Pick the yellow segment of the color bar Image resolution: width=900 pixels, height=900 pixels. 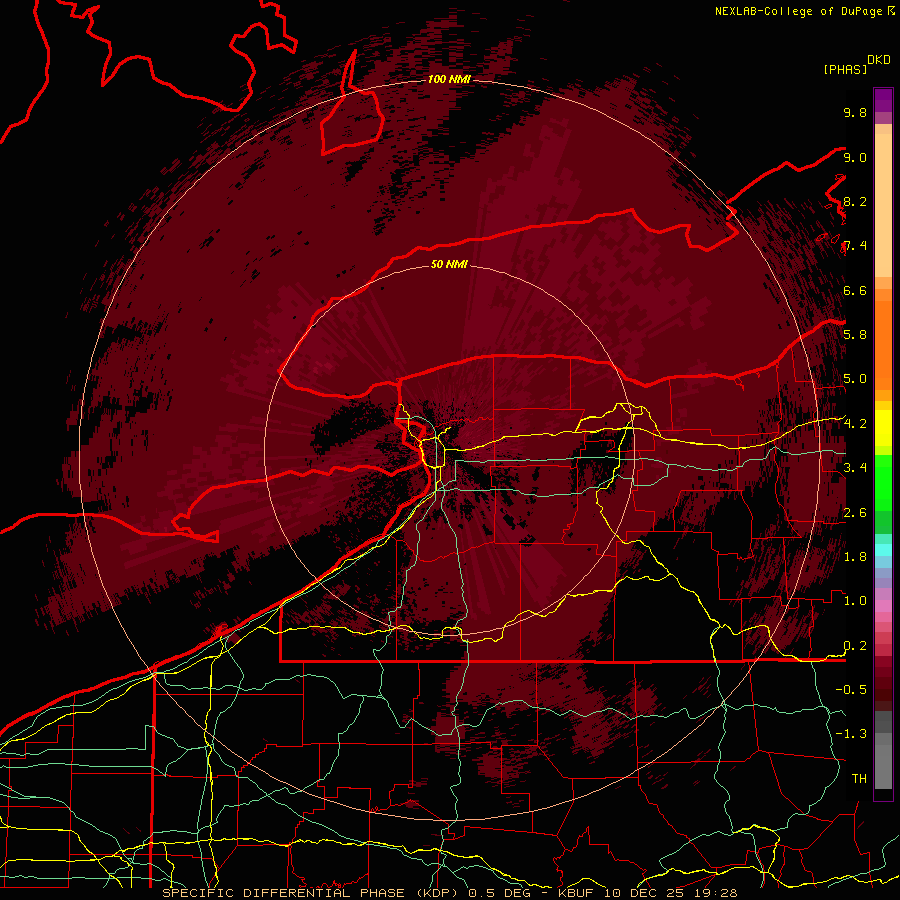883,428
